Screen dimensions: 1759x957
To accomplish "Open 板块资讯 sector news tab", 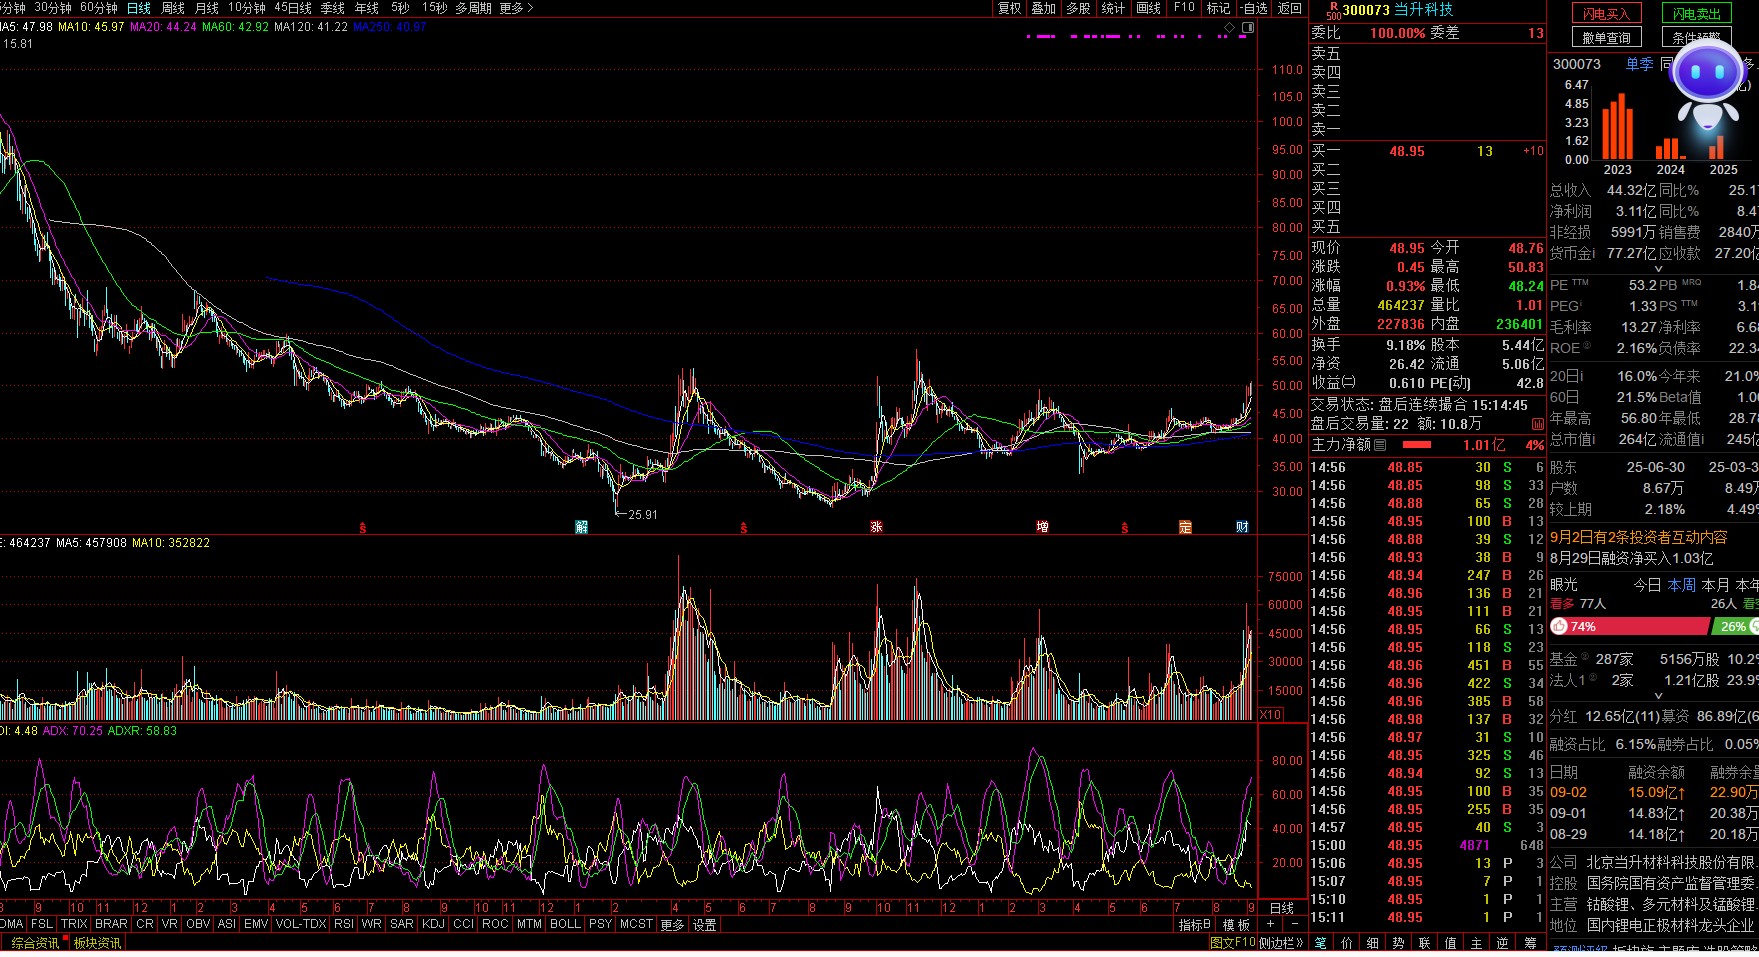I will [97, 943].
